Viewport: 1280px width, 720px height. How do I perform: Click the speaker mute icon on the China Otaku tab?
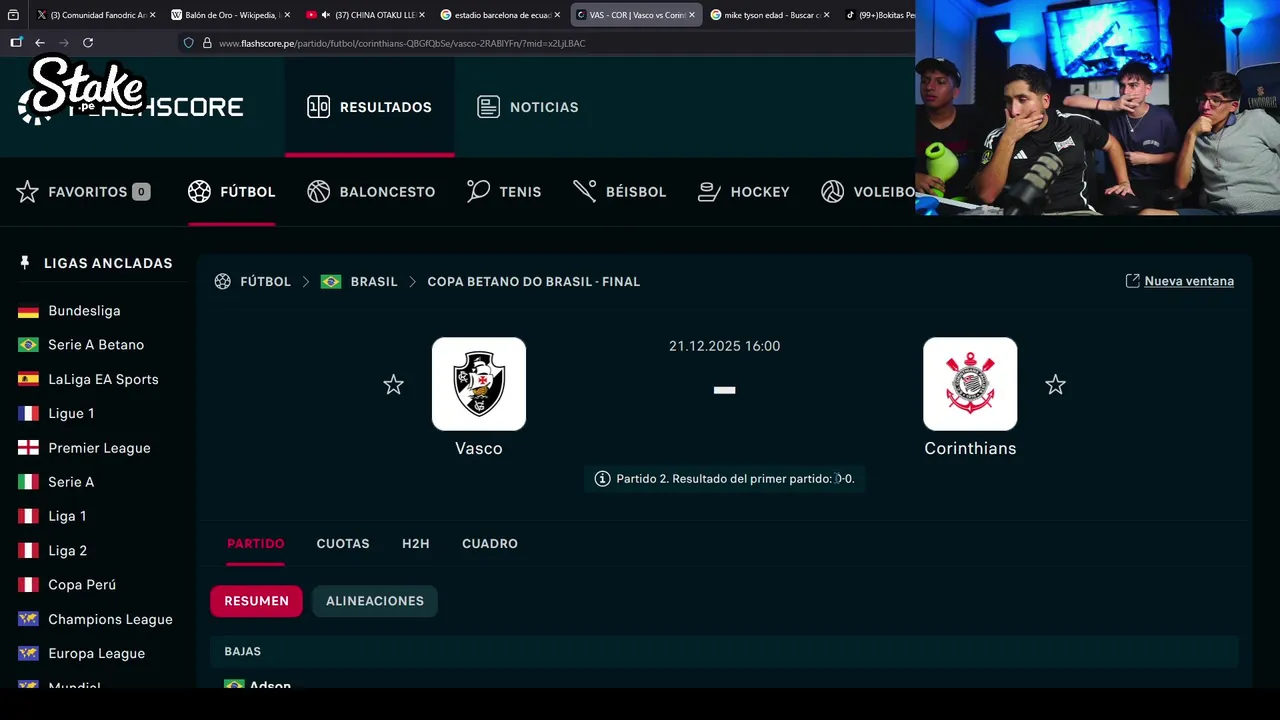(x=325, y=15)
